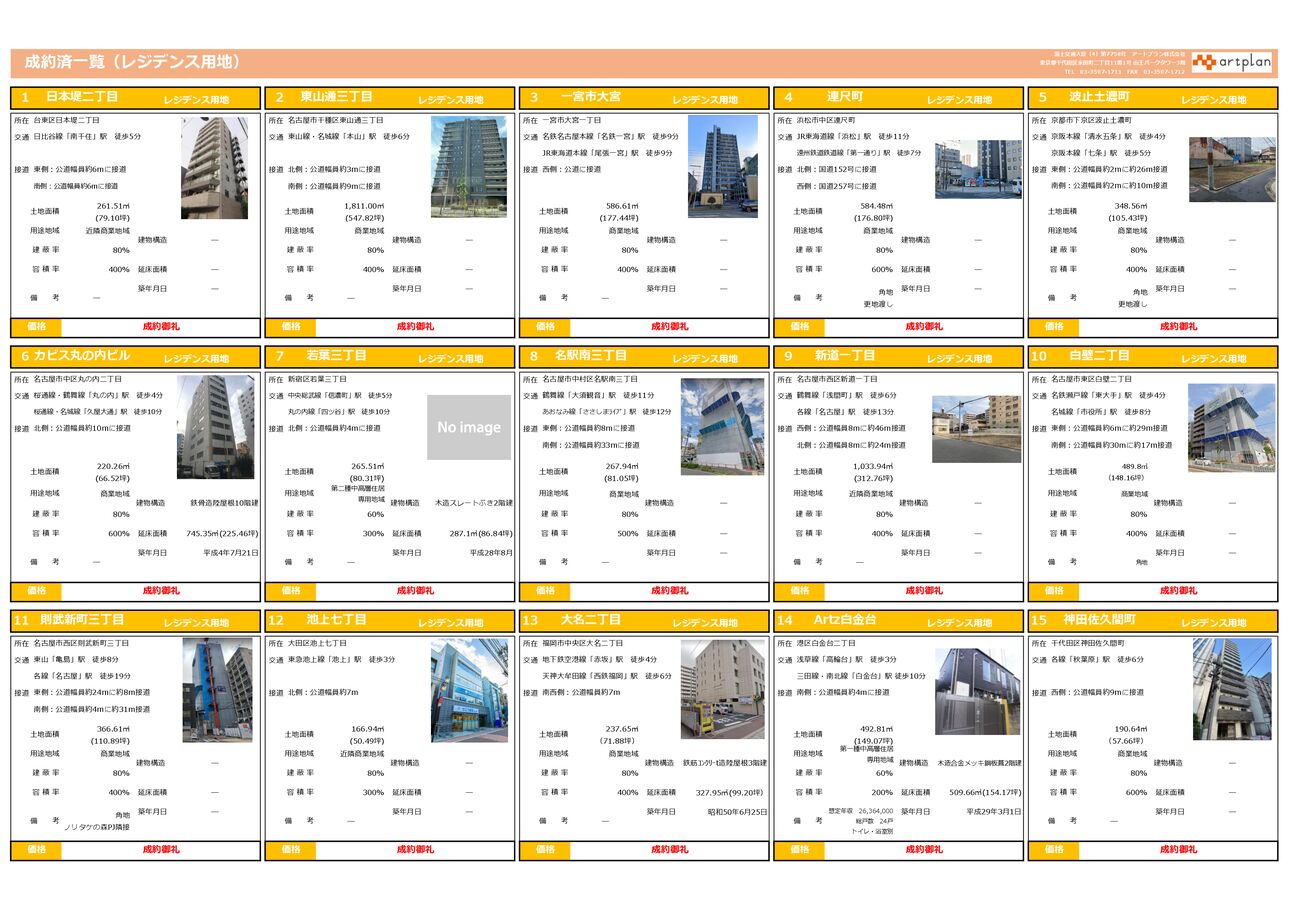Select card header 4 連尺町
1300x919 pixels.
point(899,98)
